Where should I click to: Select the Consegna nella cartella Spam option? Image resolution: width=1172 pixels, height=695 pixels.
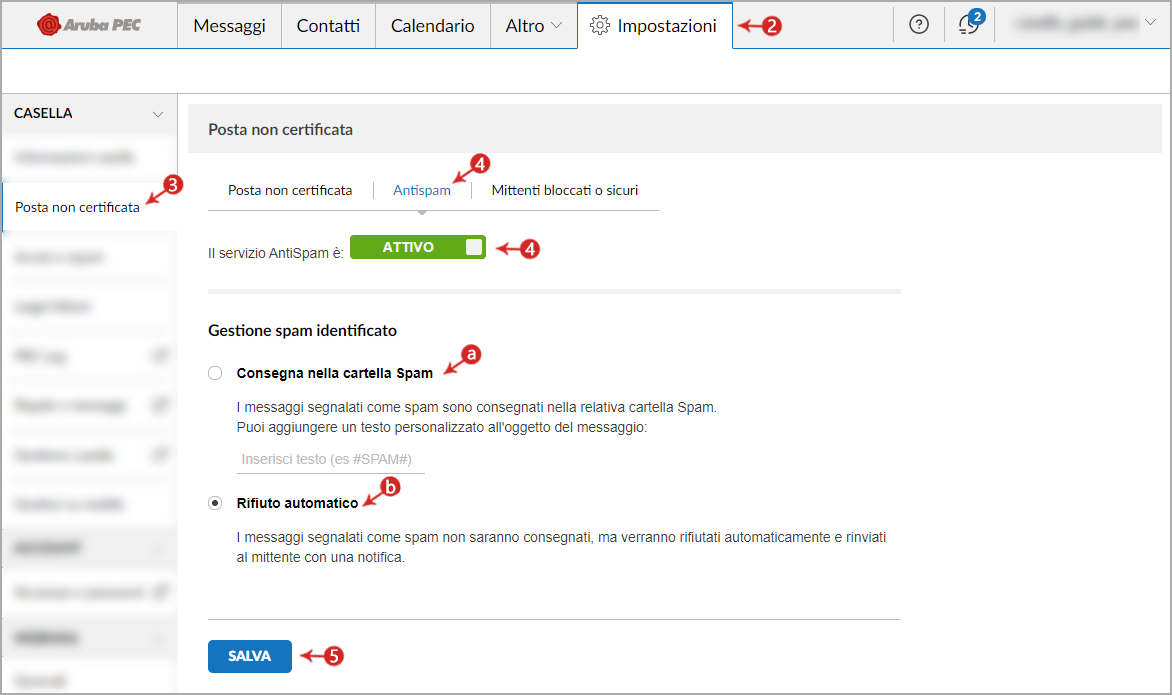pyautogui.click(x=215, y=372)
